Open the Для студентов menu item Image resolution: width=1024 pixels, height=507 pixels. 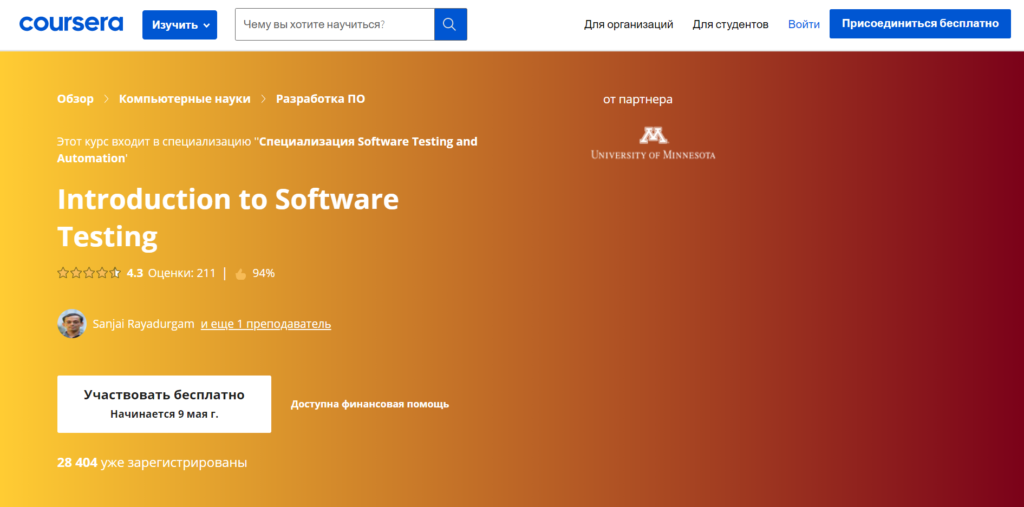click(x=730, y=24)
